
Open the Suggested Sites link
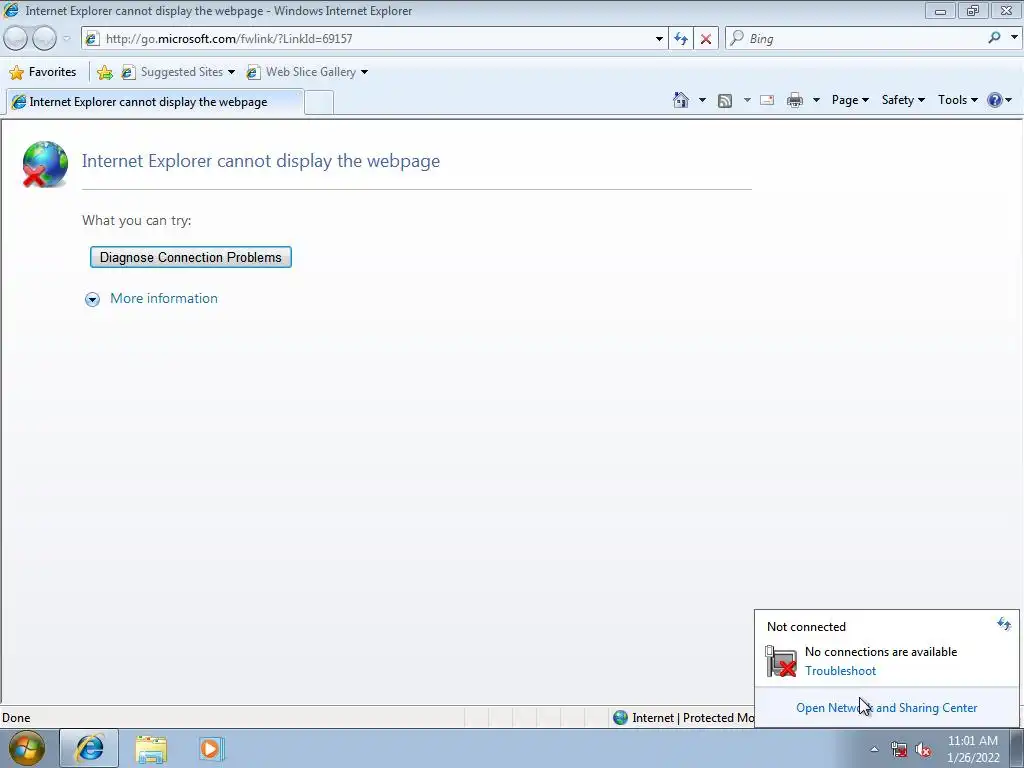pos(173,72)
